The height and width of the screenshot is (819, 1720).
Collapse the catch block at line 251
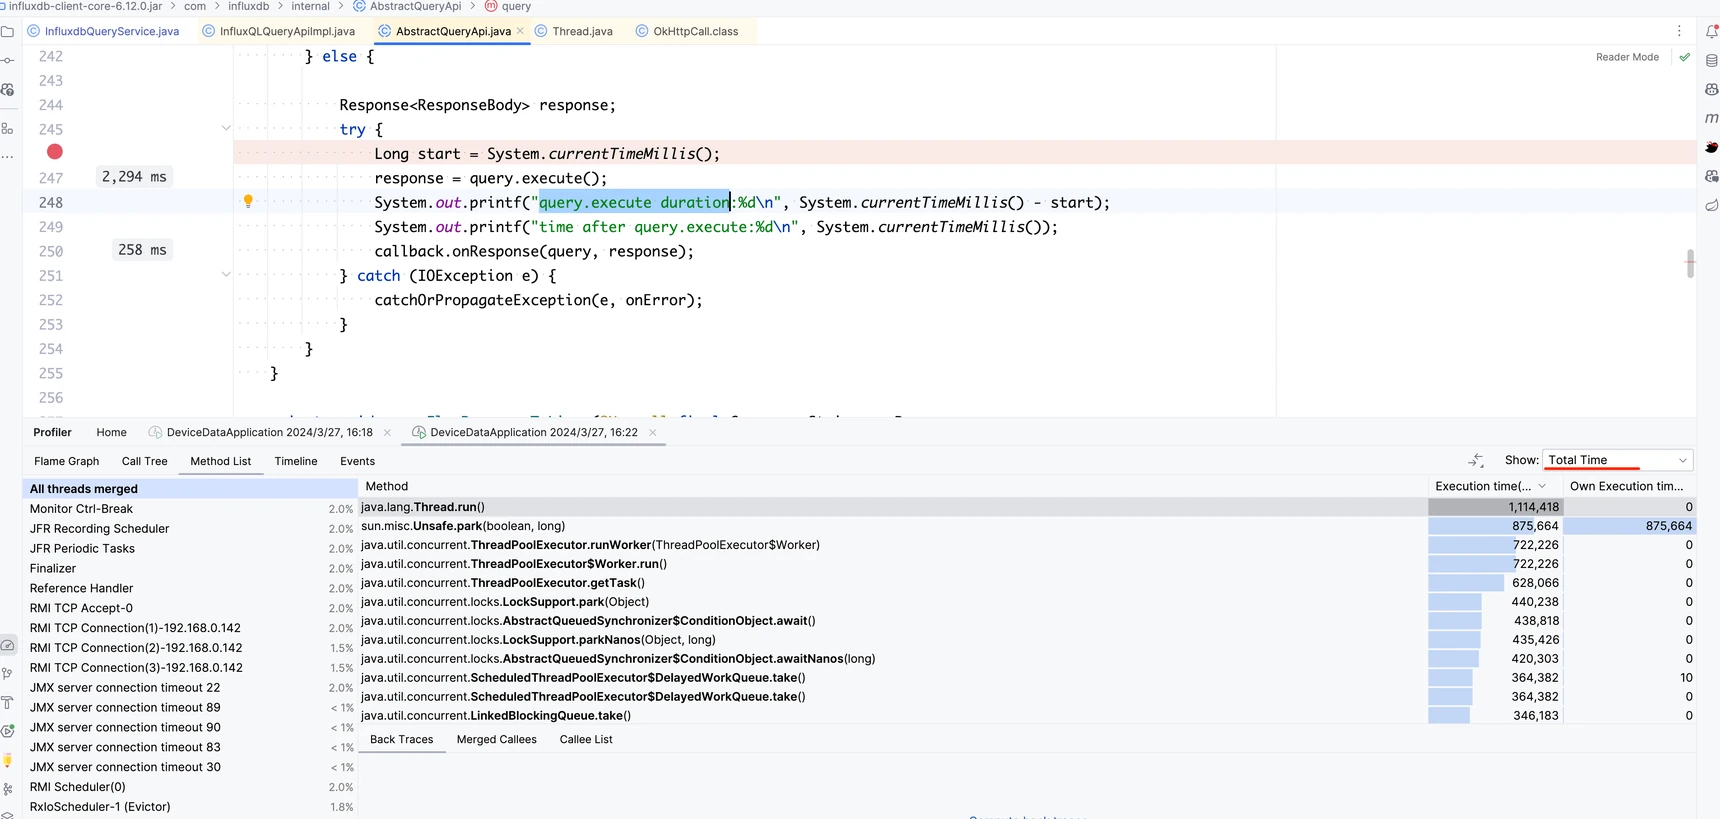226,274
